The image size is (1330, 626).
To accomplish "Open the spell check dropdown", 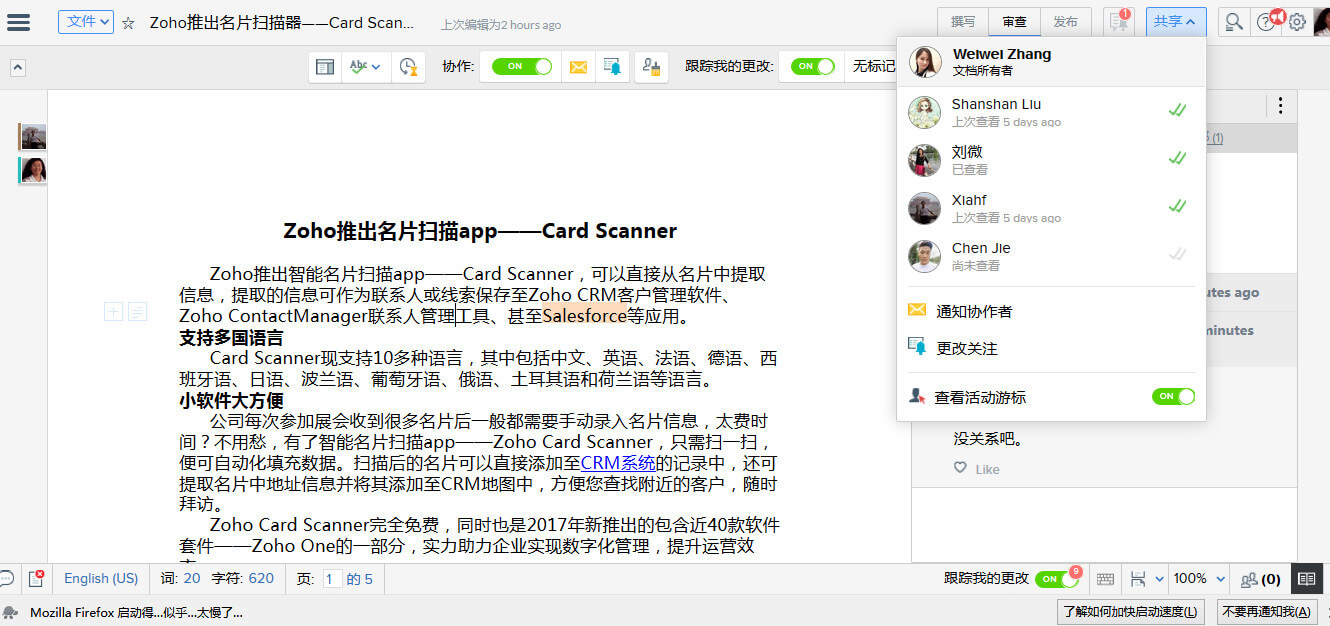I will click(x=365, y=67).
